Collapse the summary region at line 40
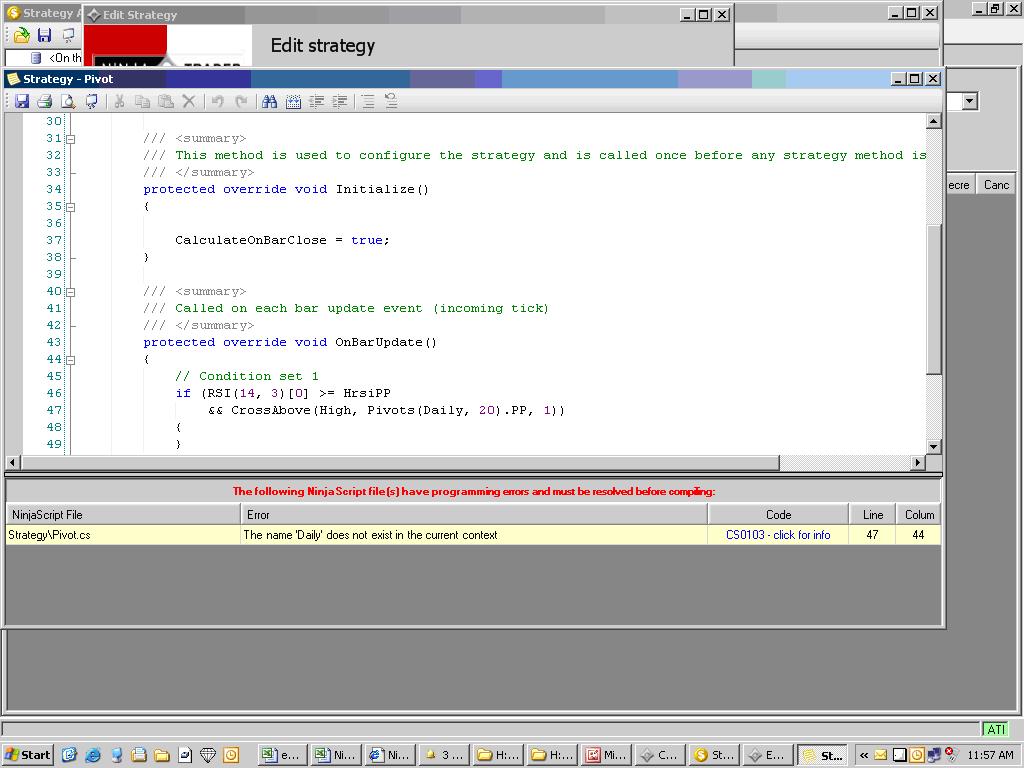Image resolution: width=1024 pixels, height=768 pixels. coord(71,292)
